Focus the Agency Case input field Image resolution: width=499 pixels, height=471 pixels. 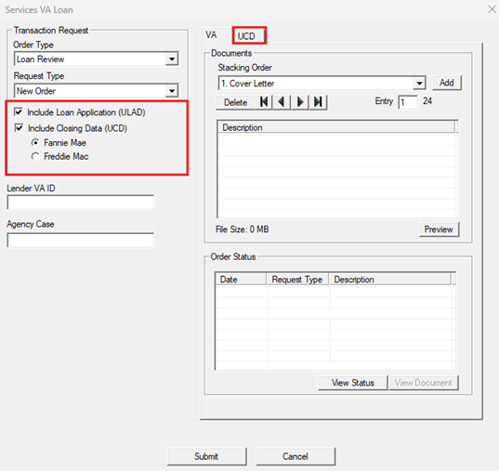(80, 240)
